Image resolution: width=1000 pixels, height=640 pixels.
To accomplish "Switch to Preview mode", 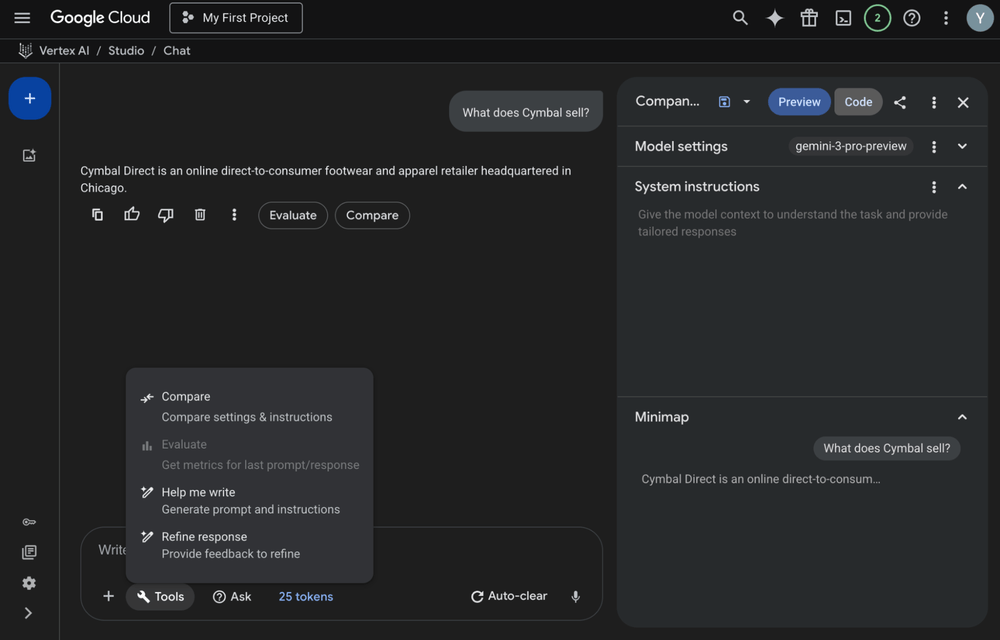I will pos(799,102).
